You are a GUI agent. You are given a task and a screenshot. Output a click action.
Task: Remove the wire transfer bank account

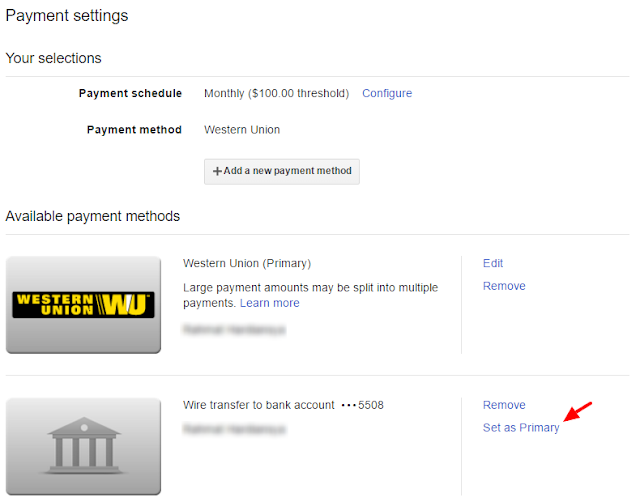tap(504, 405)
